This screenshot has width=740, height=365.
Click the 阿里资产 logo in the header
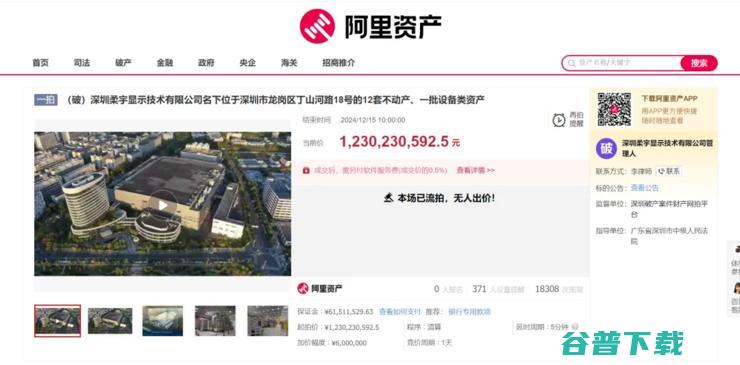coord(370,26)
